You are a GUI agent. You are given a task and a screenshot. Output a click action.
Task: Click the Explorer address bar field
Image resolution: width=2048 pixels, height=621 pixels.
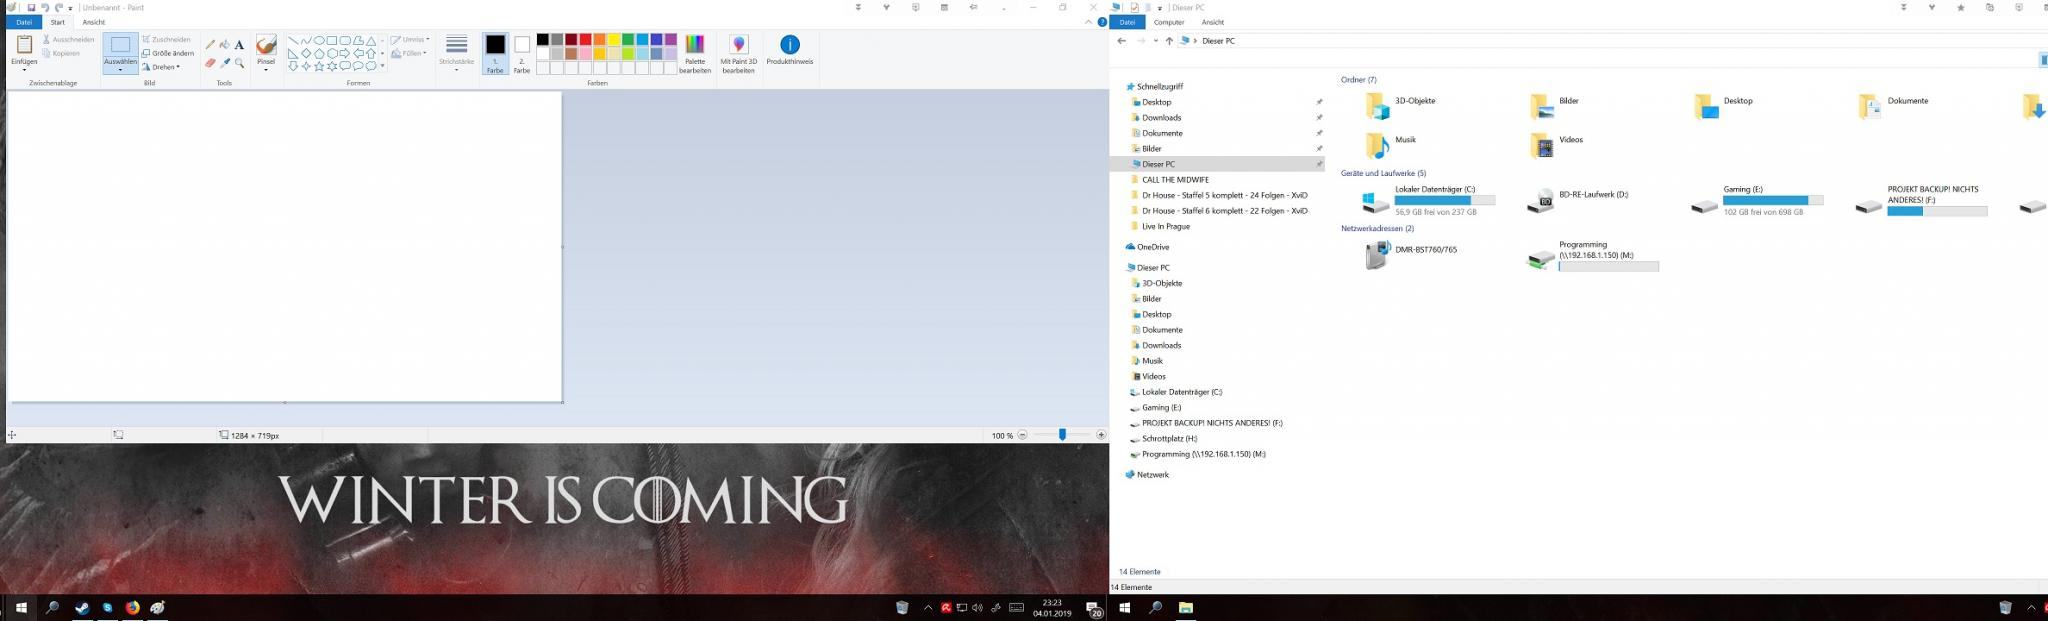tap(1610, 41)
